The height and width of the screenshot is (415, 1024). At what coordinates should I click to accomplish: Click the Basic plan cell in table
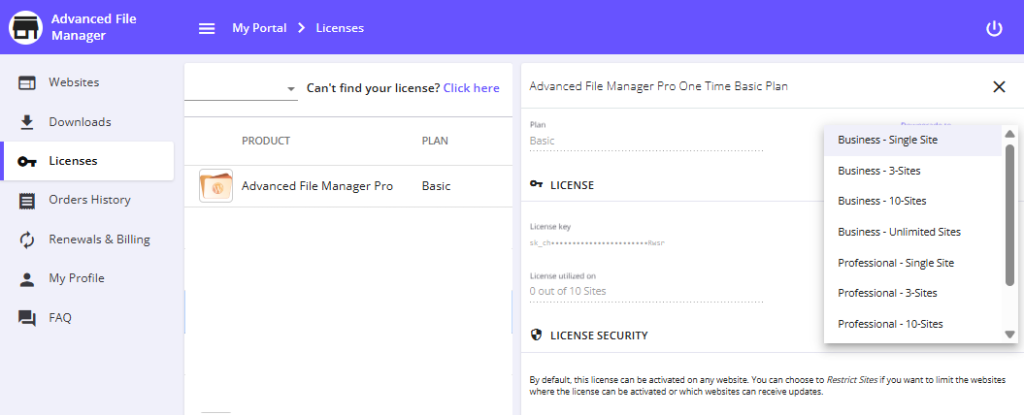(436, 186)
